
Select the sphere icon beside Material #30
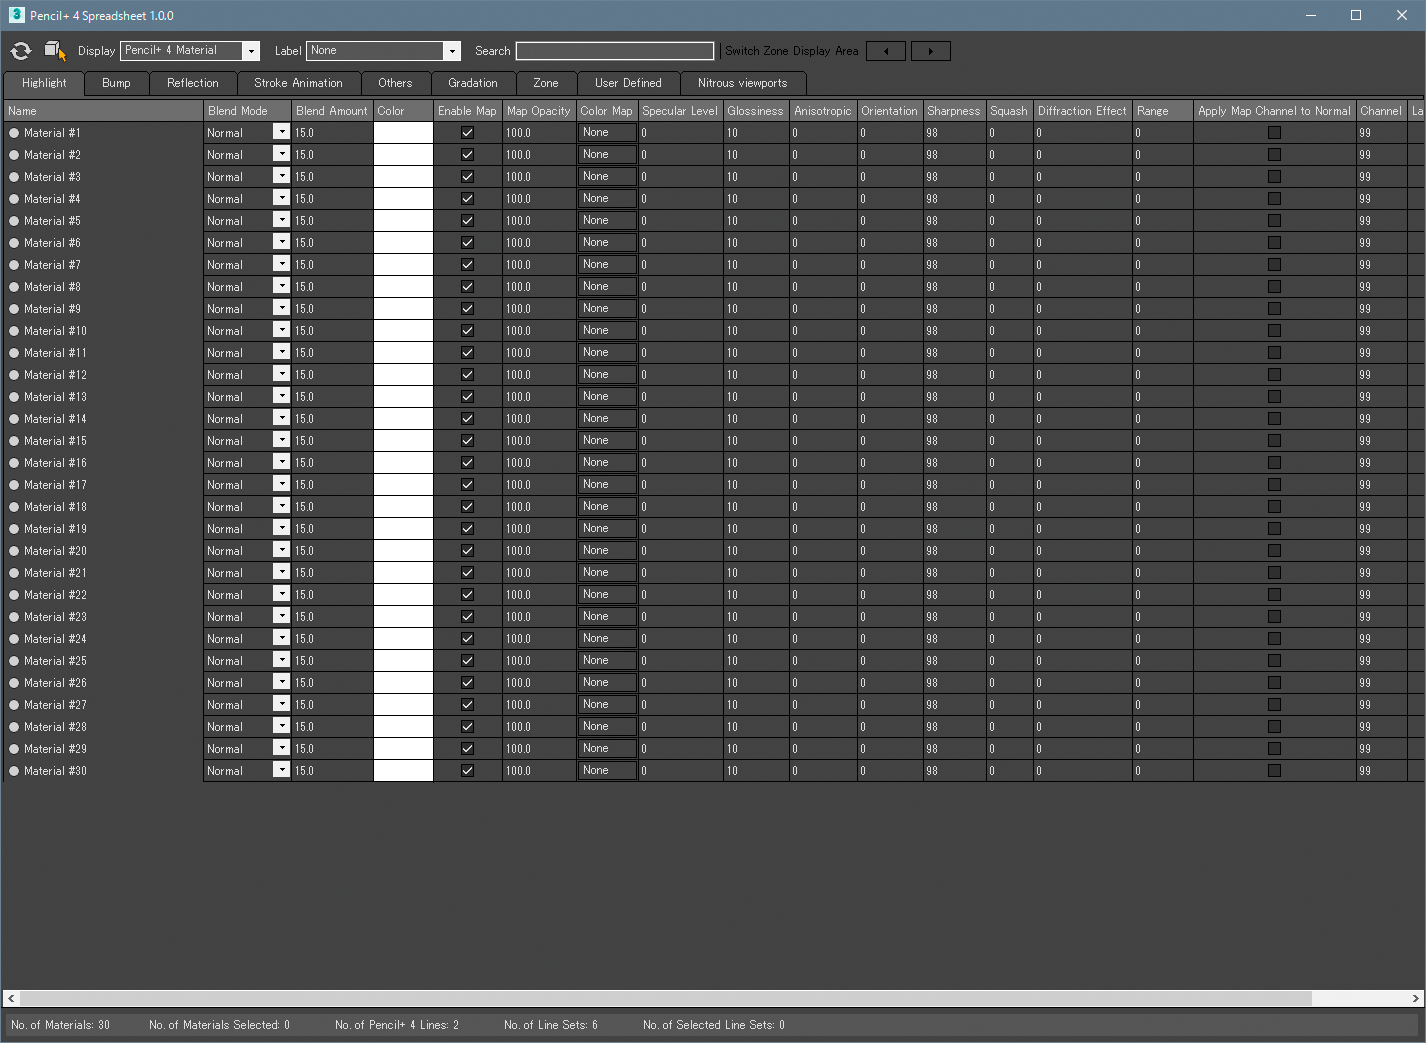click(14, 770)
